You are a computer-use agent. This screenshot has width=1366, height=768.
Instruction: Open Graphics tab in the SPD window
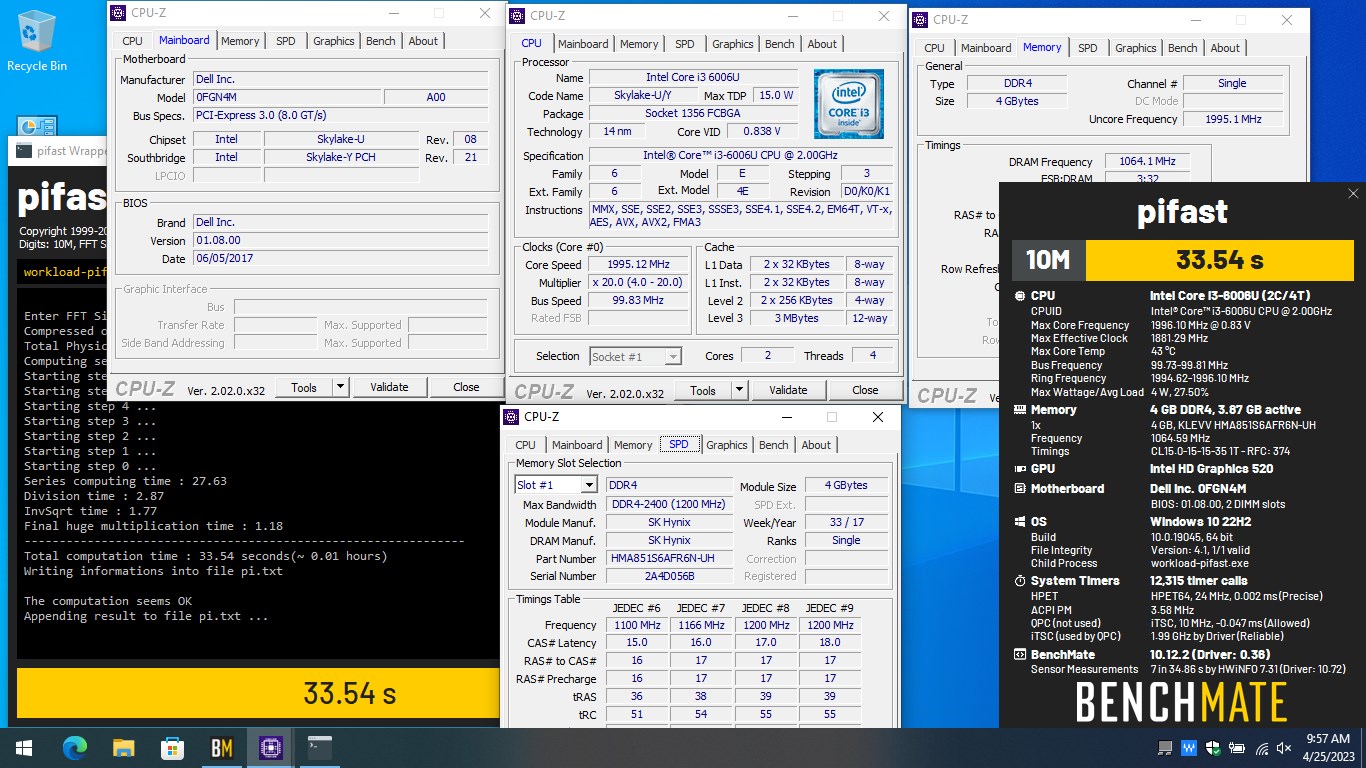click(x=727, y=445)
